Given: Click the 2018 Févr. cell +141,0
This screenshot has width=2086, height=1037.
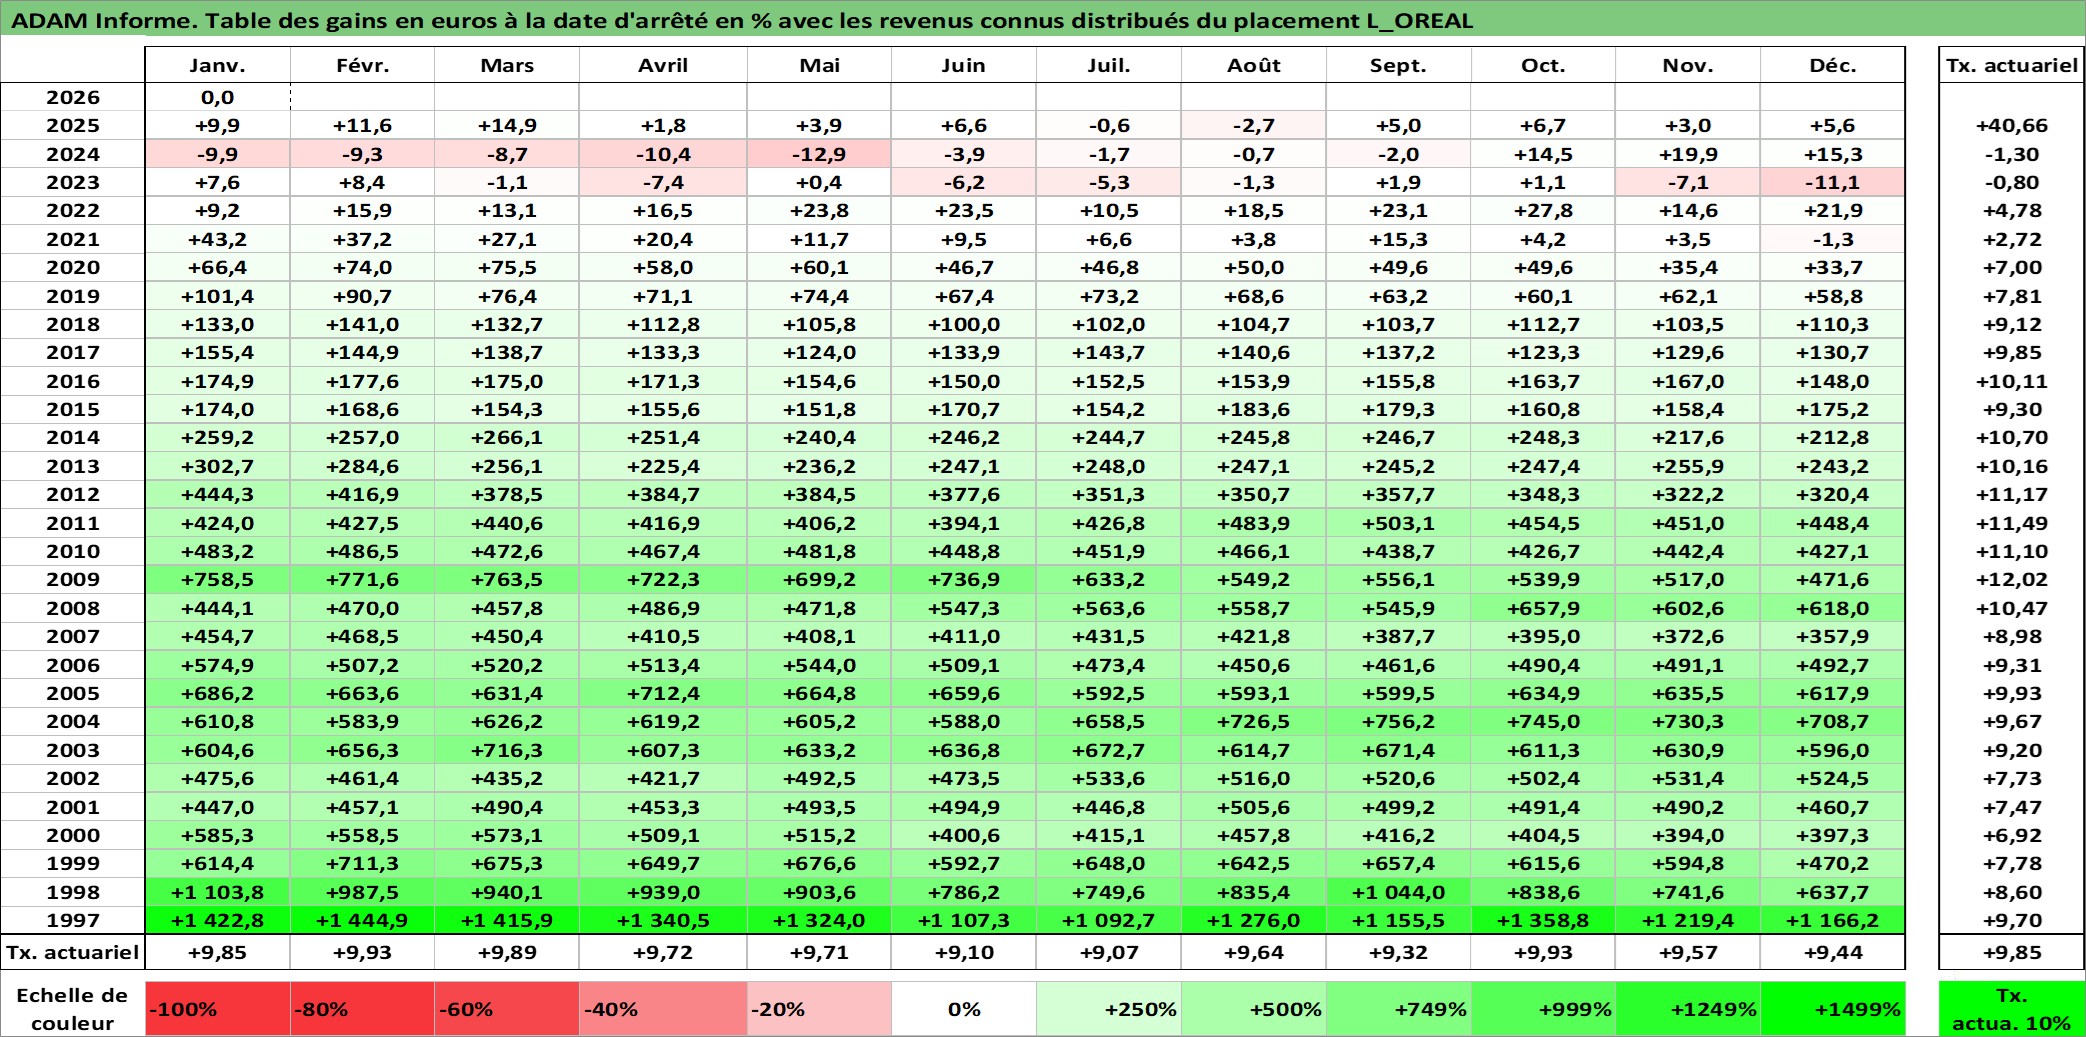Looking at the screenshot, I should coord(362,324).
